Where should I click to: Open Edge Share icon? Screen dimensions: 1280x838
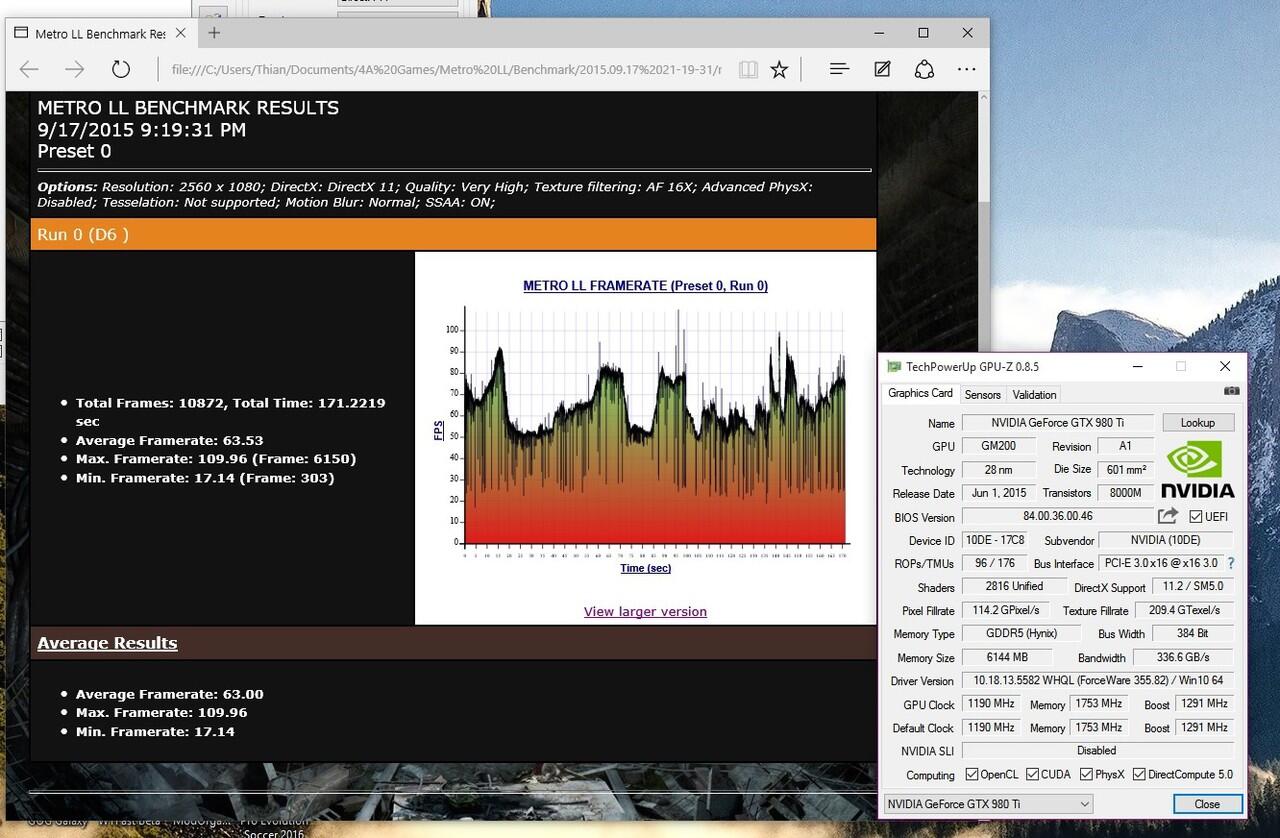(925, 69)
